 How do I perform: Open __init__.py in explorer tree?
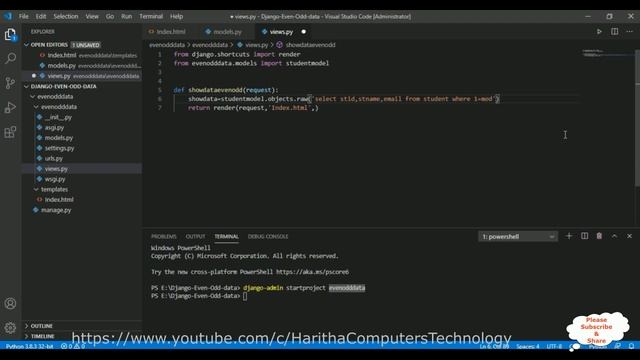82,117
